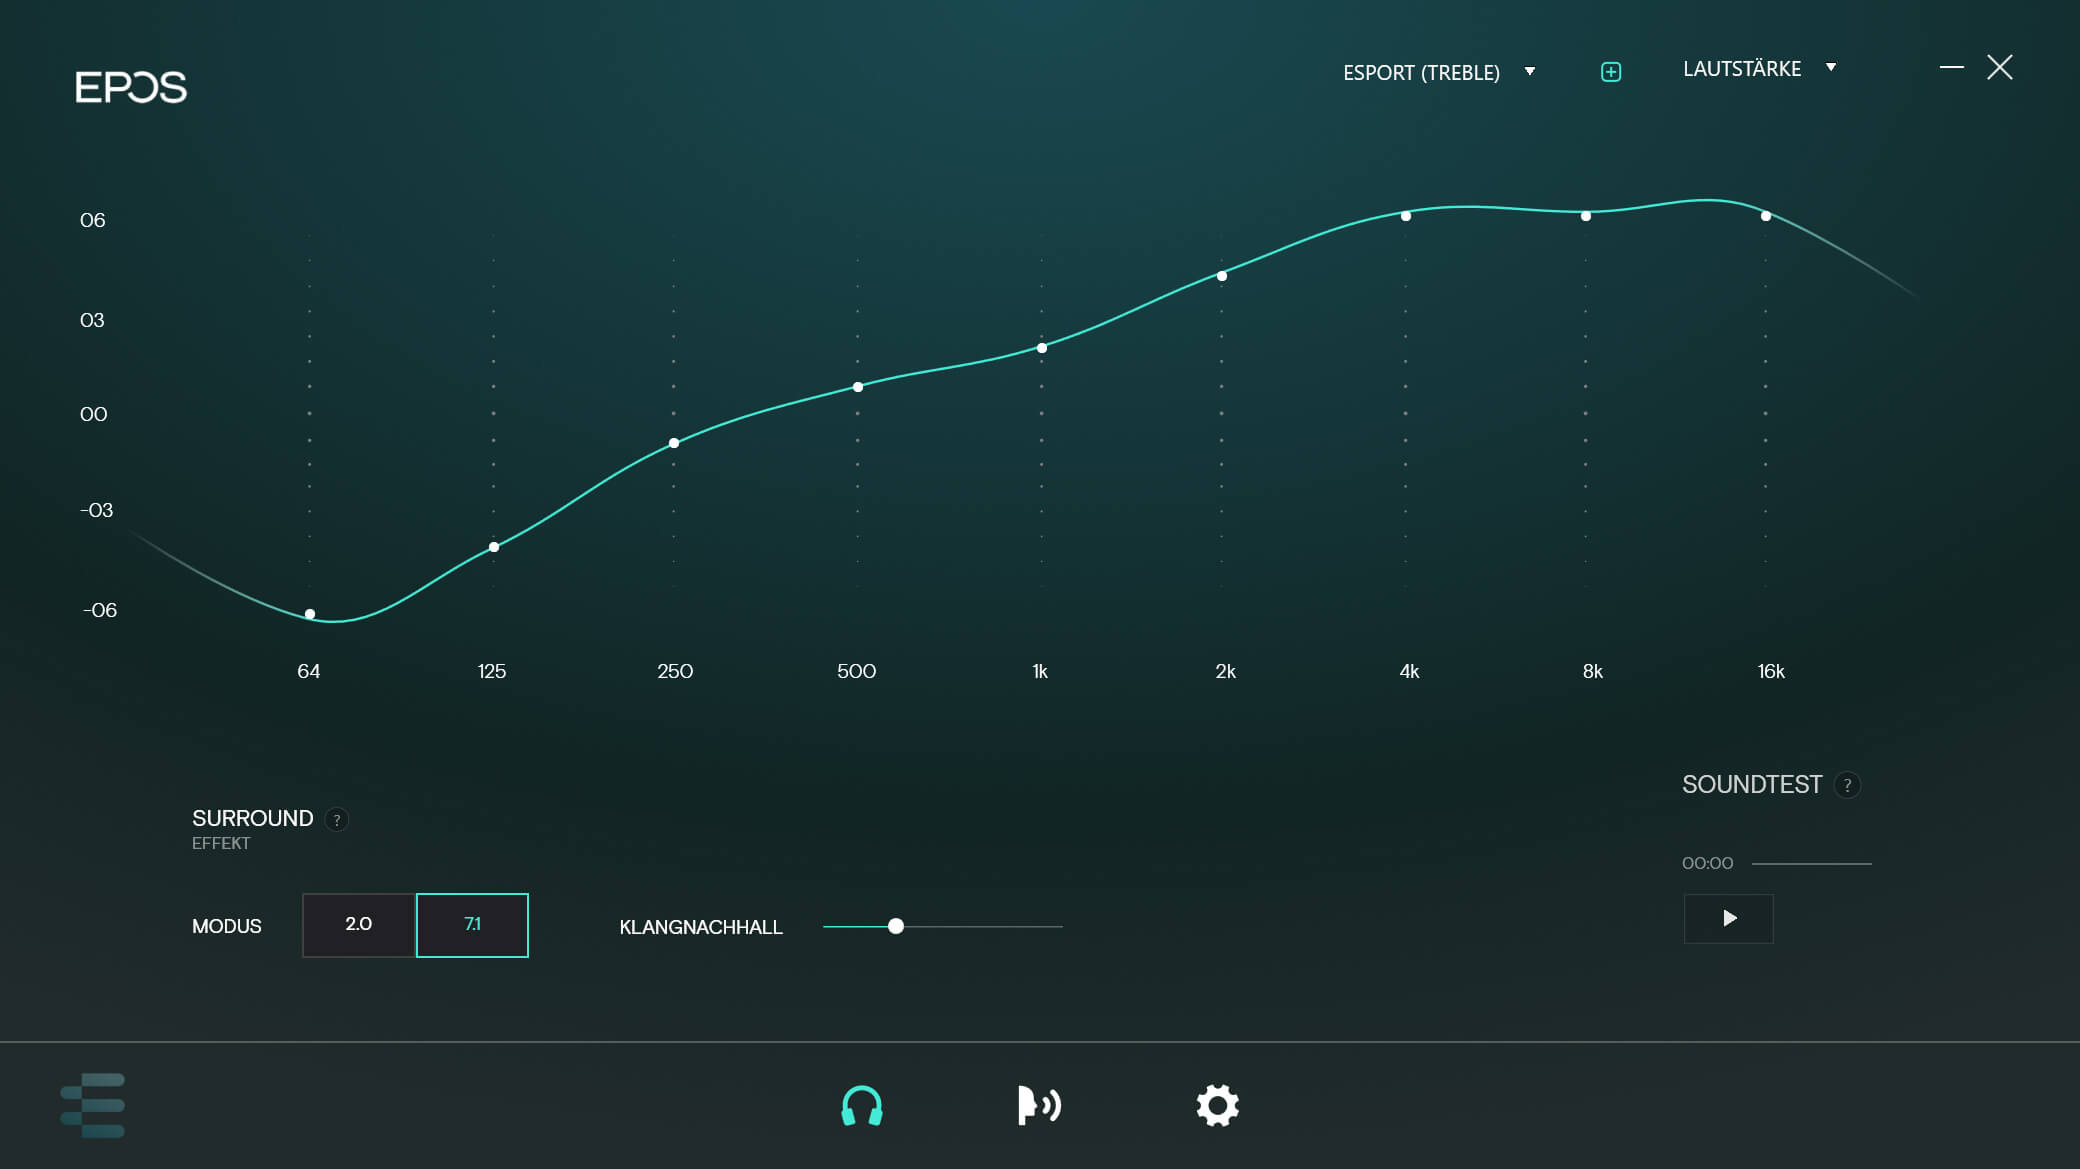
Task: Open the microphone voice settings tab
Action: pos(1039,1106)
